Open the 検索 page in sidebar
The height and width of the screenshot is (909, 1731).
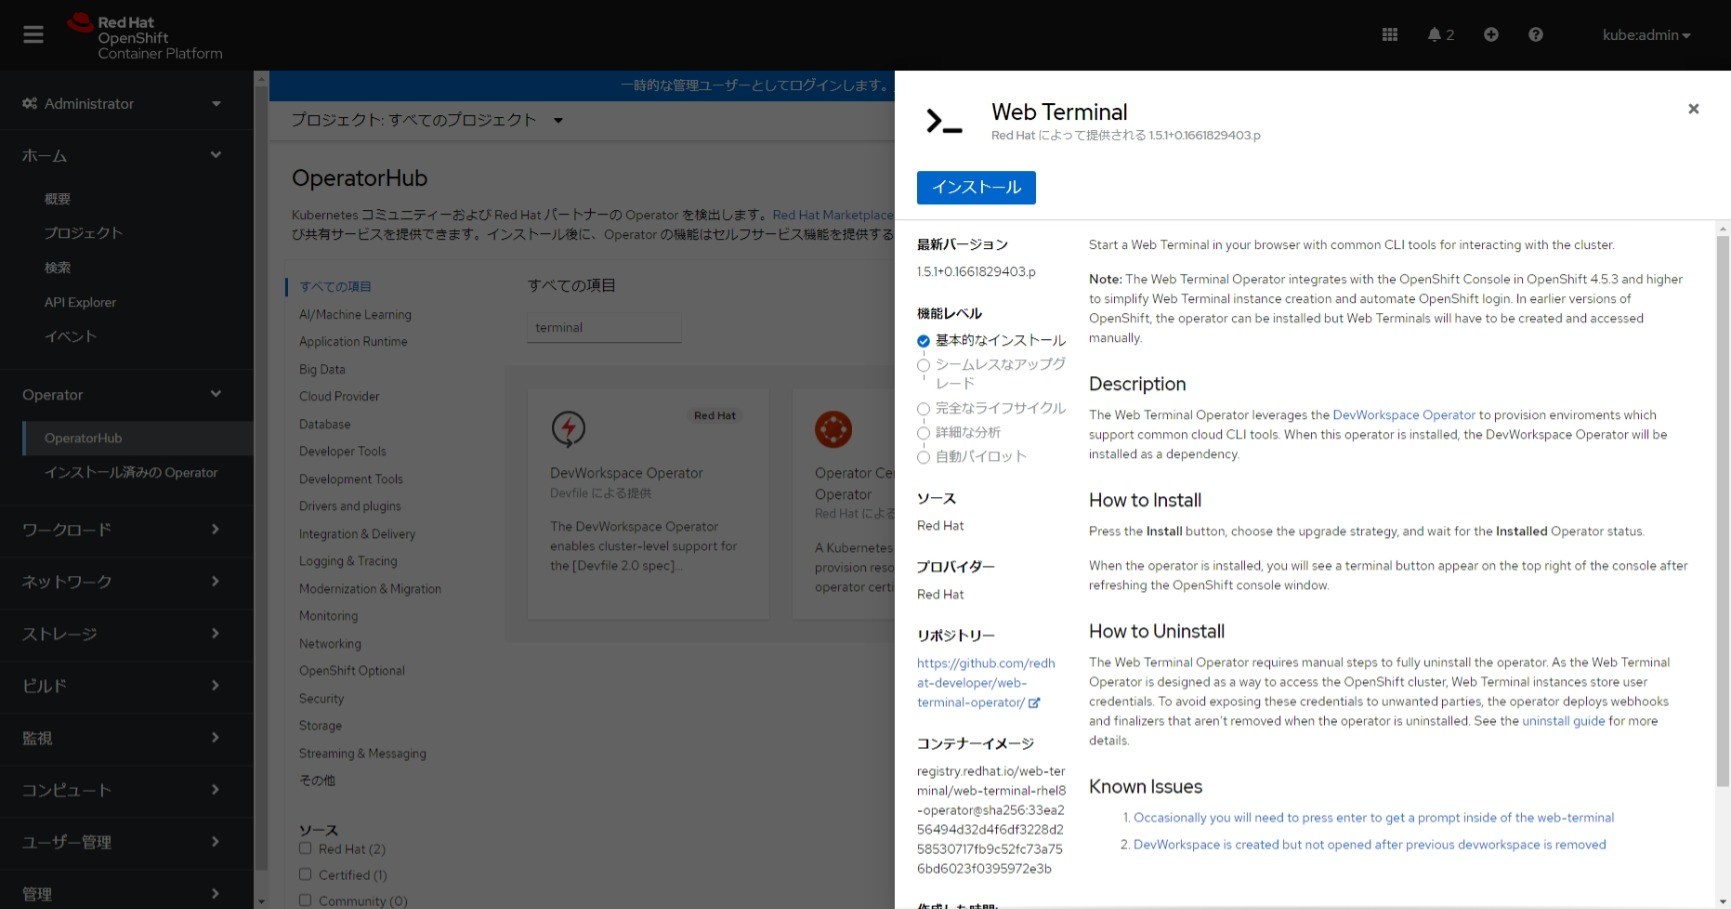click(57, 268)
